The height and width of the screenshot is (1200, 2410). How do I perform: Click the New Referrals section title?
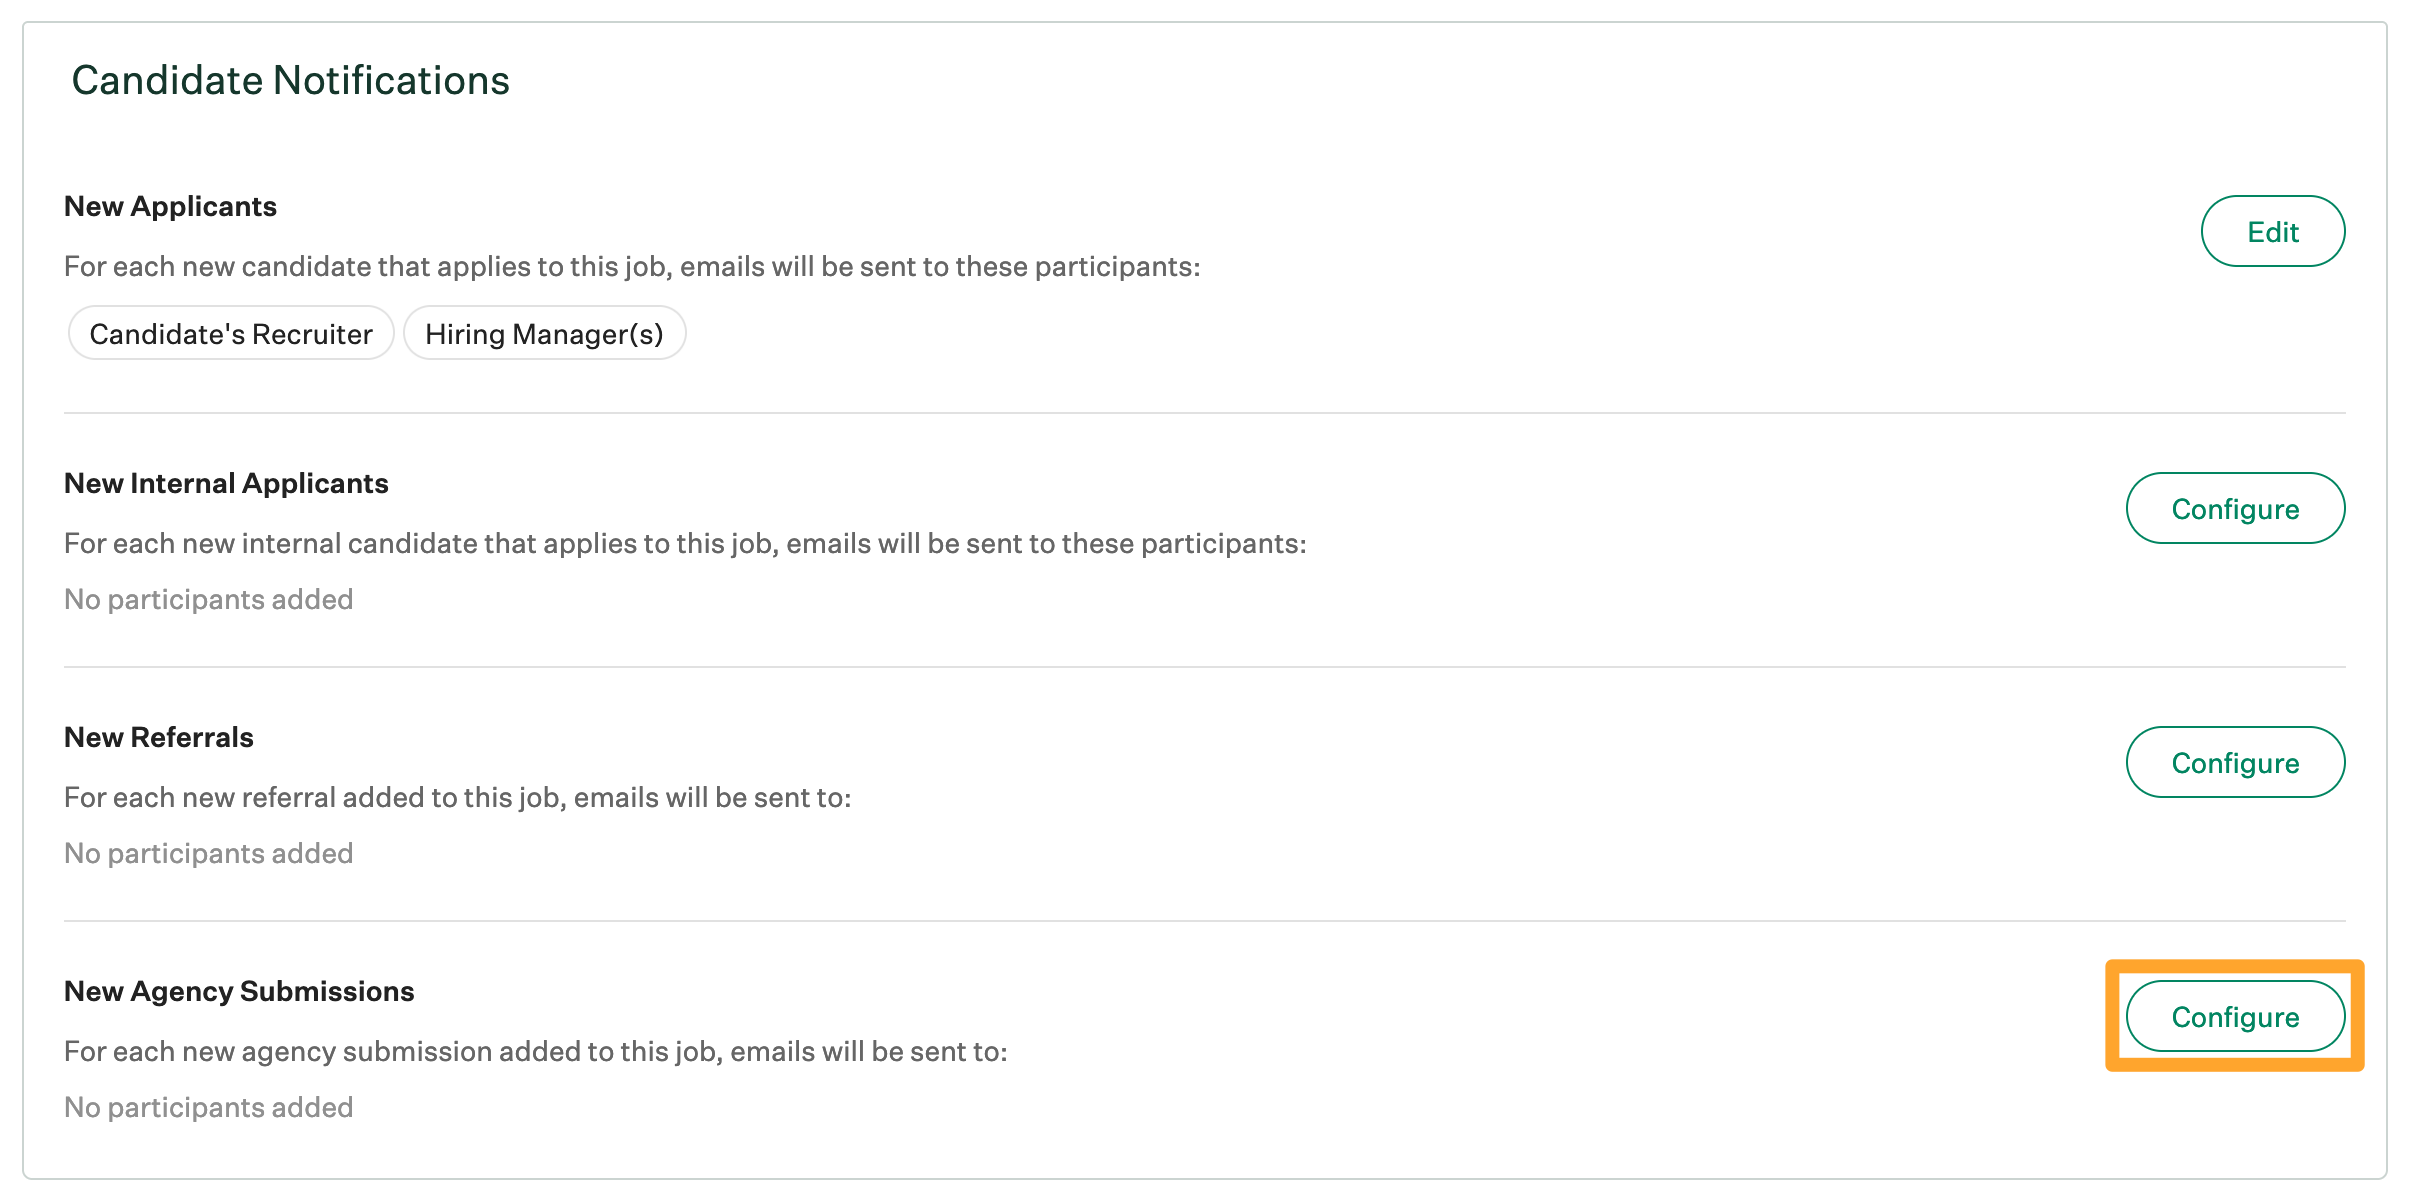click(x=158, y=736)
